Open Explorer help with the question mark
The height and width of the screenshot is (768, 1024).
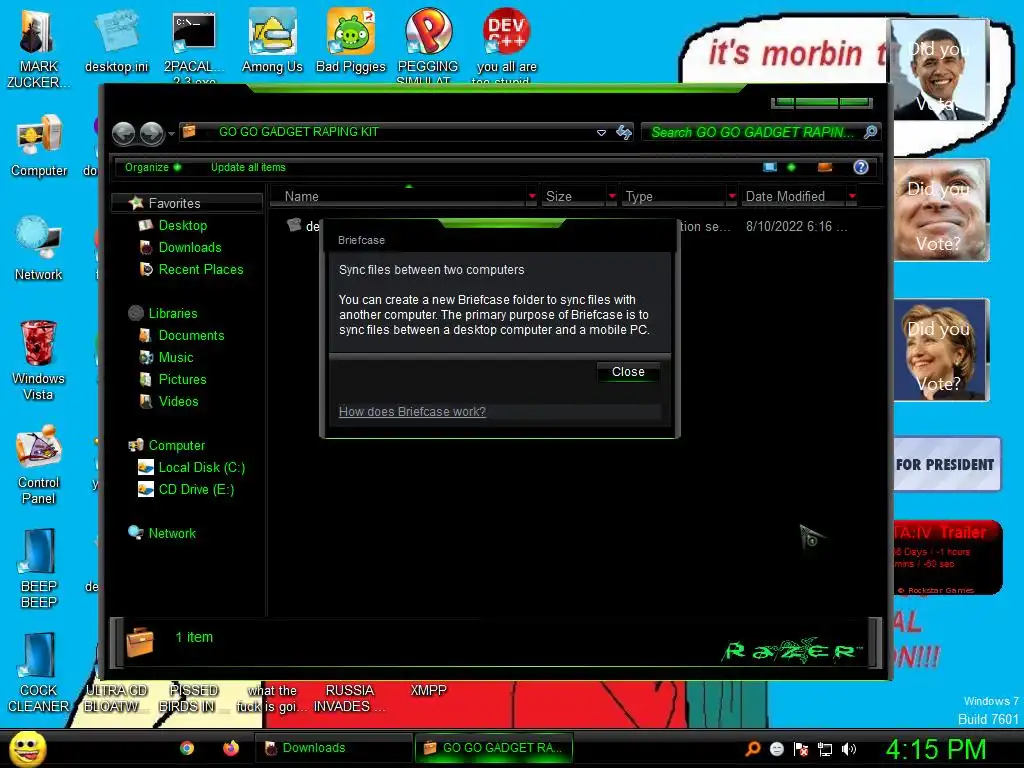click(x=861, y=167)
